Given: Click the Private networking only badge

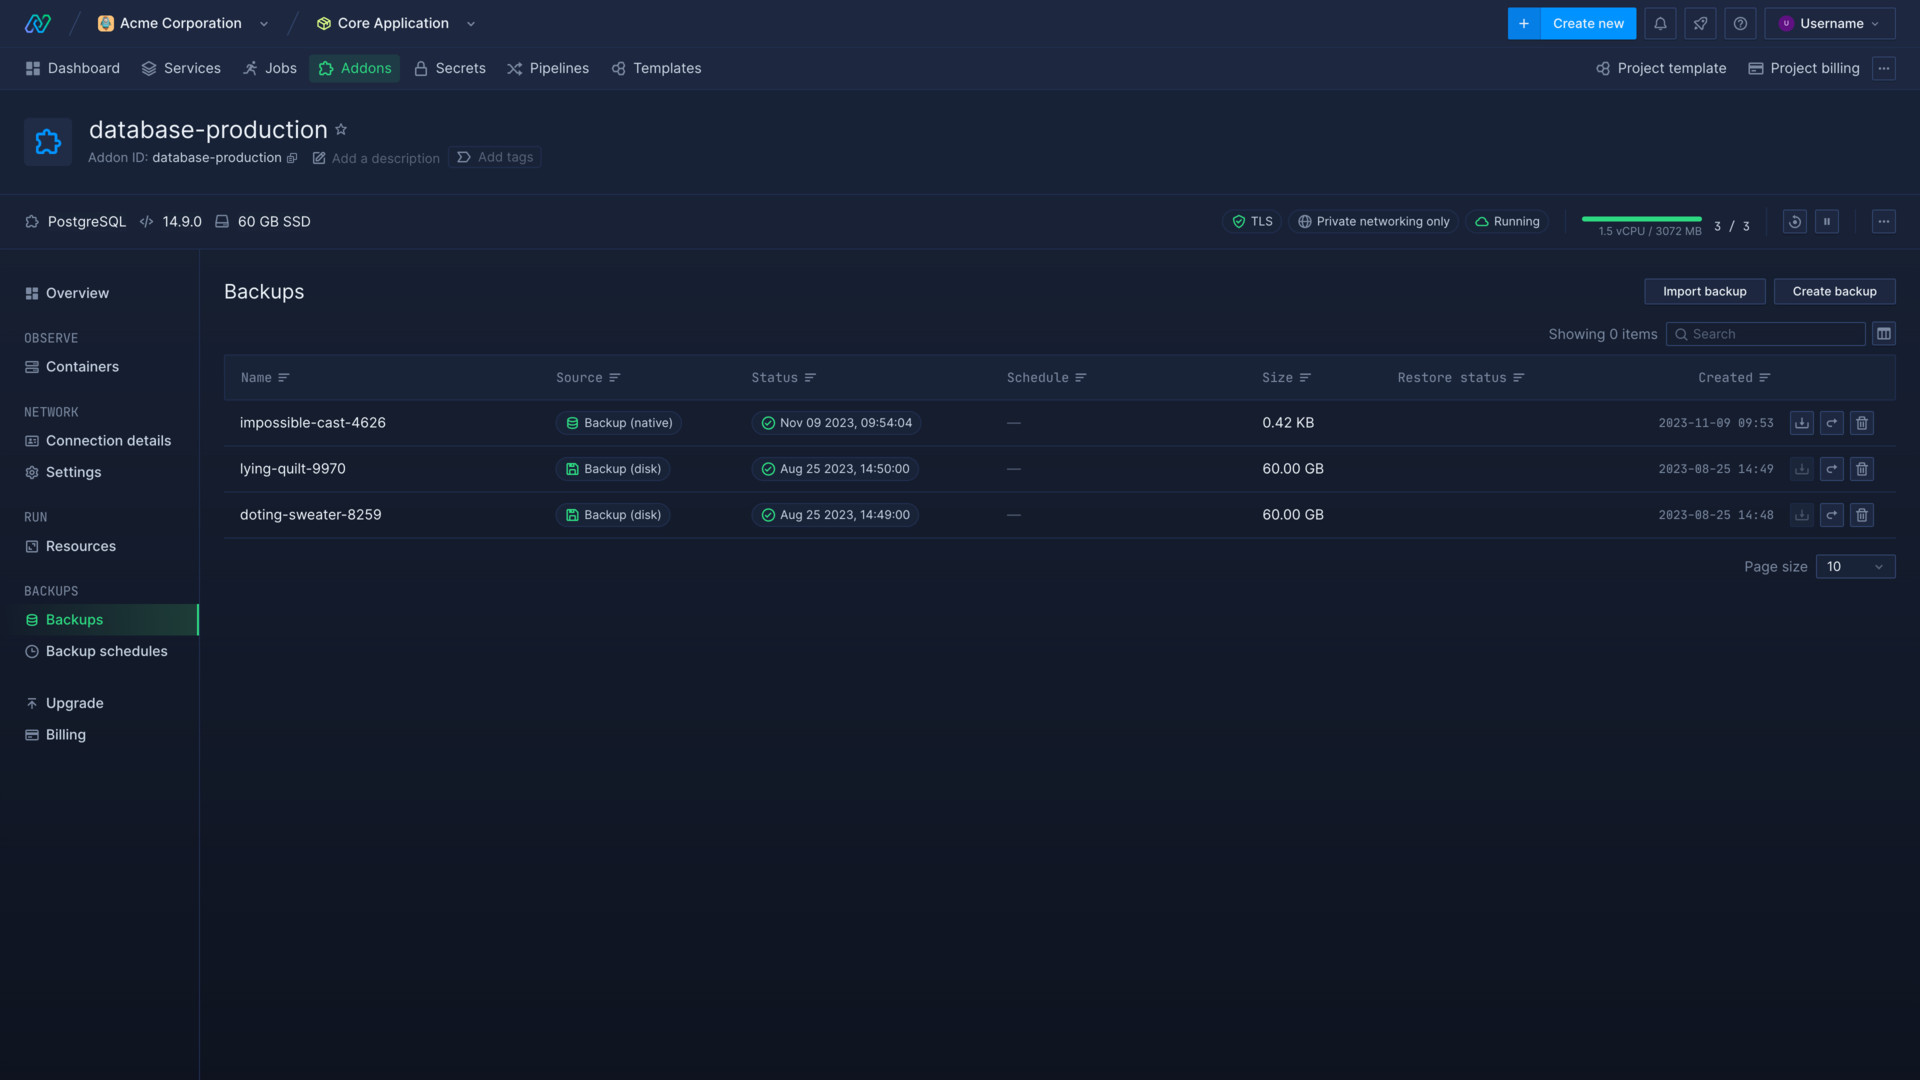Looking at the screenshot, I should click(1374, 222).
